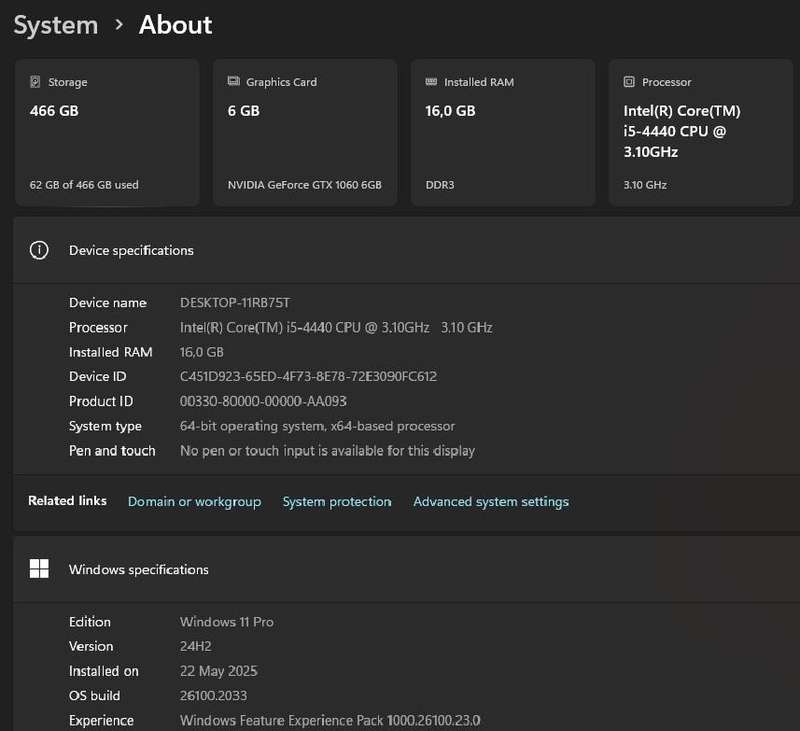
Task: Open the Processor i5-4440 card
Action: [x=701, y=133]
